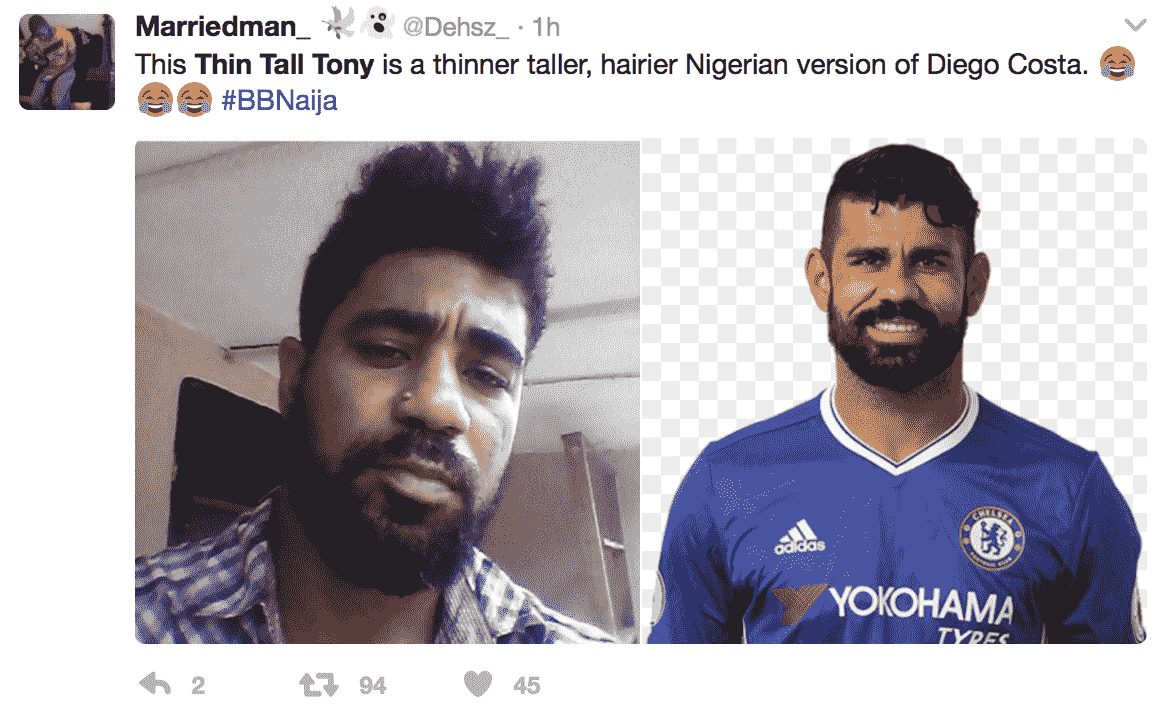This screenshot has width=1158, height=710.
Task: Expand the tweet options chevron menu
Action: 1134,24
